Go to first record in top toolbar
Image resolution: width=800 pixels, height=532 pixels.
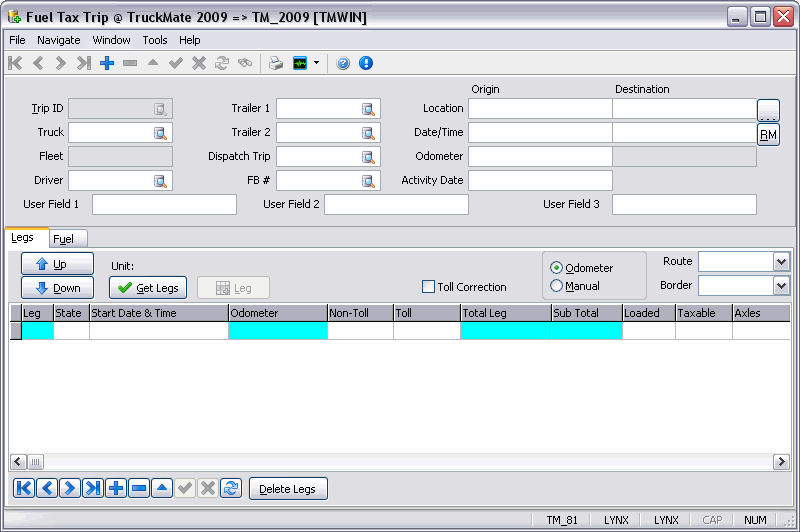click(x=15, y=63)
